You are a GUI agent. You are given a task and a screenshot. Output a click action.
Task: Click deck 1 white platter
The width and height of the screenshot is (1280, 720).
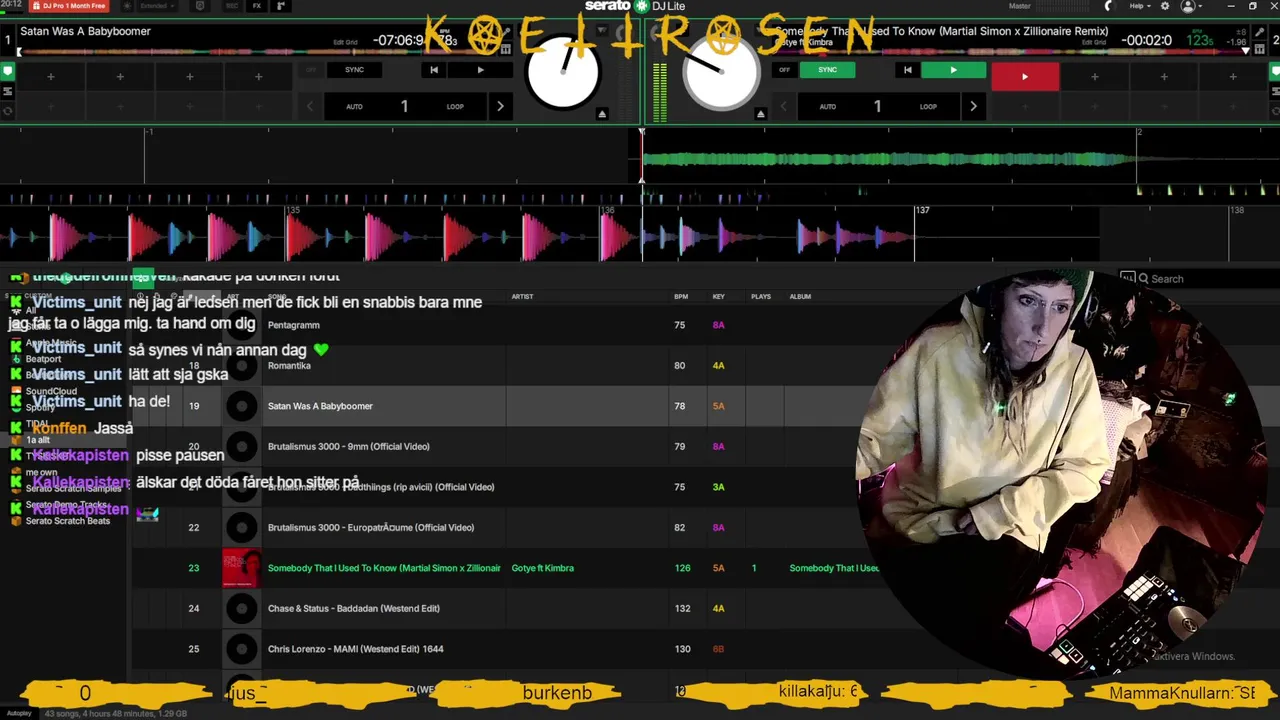pyautogui.click(x=563, y=72)
